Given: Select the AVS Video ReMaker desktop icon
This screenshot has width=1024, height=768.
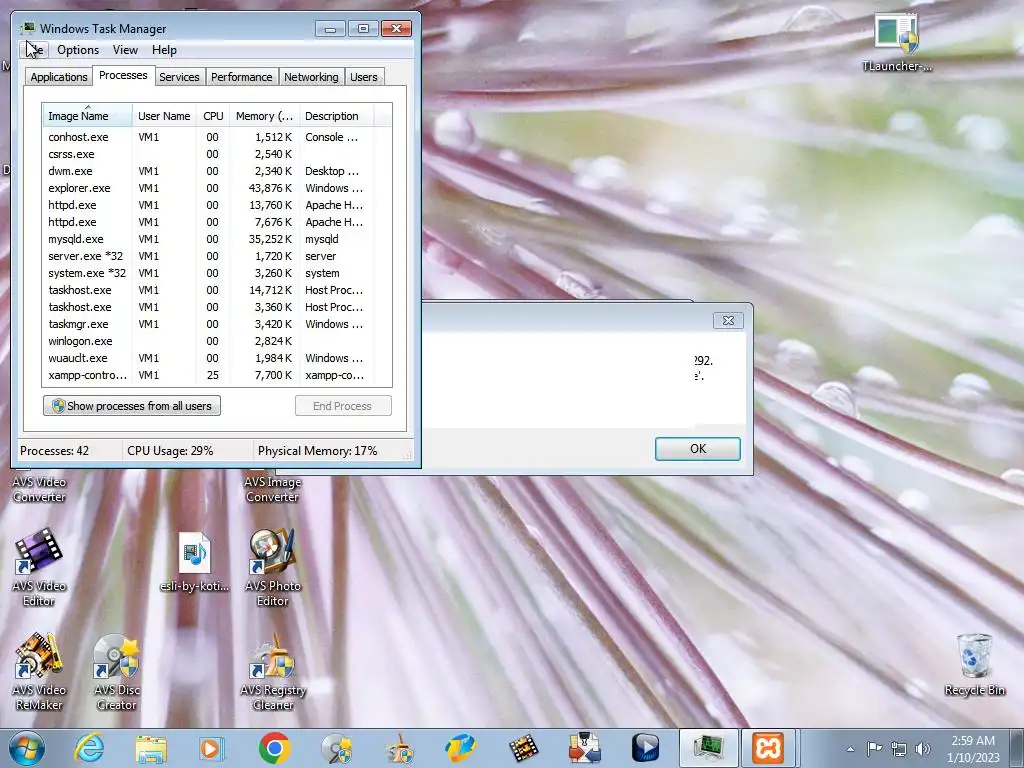Looking at the screenshot, I should (39, 671).
